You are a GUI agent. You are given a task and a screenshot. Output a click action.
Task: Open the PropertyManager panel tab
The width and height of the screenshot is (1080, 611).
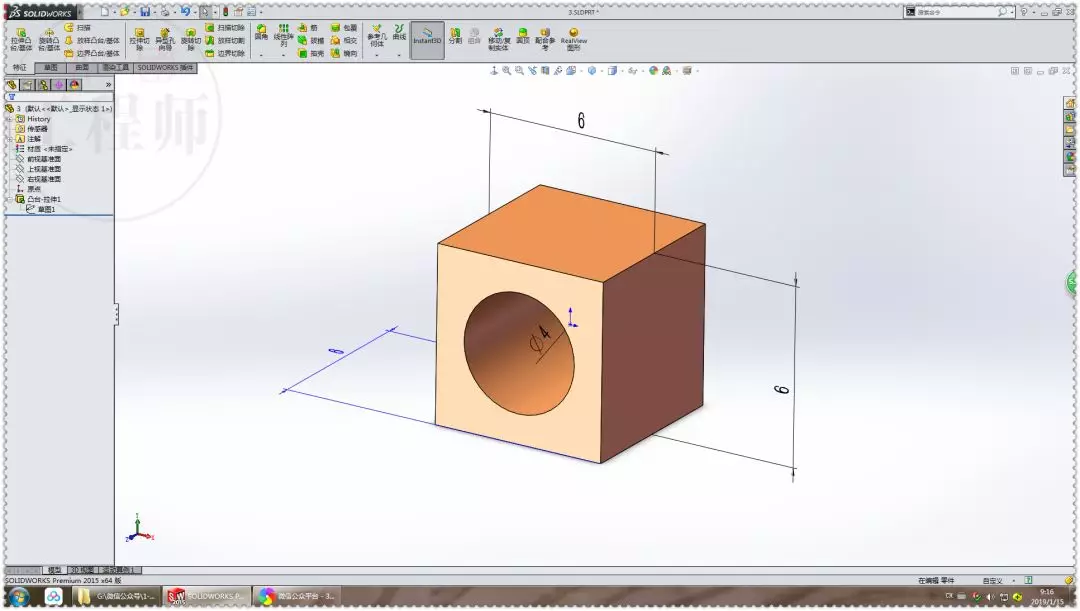(x=28, y=85)
